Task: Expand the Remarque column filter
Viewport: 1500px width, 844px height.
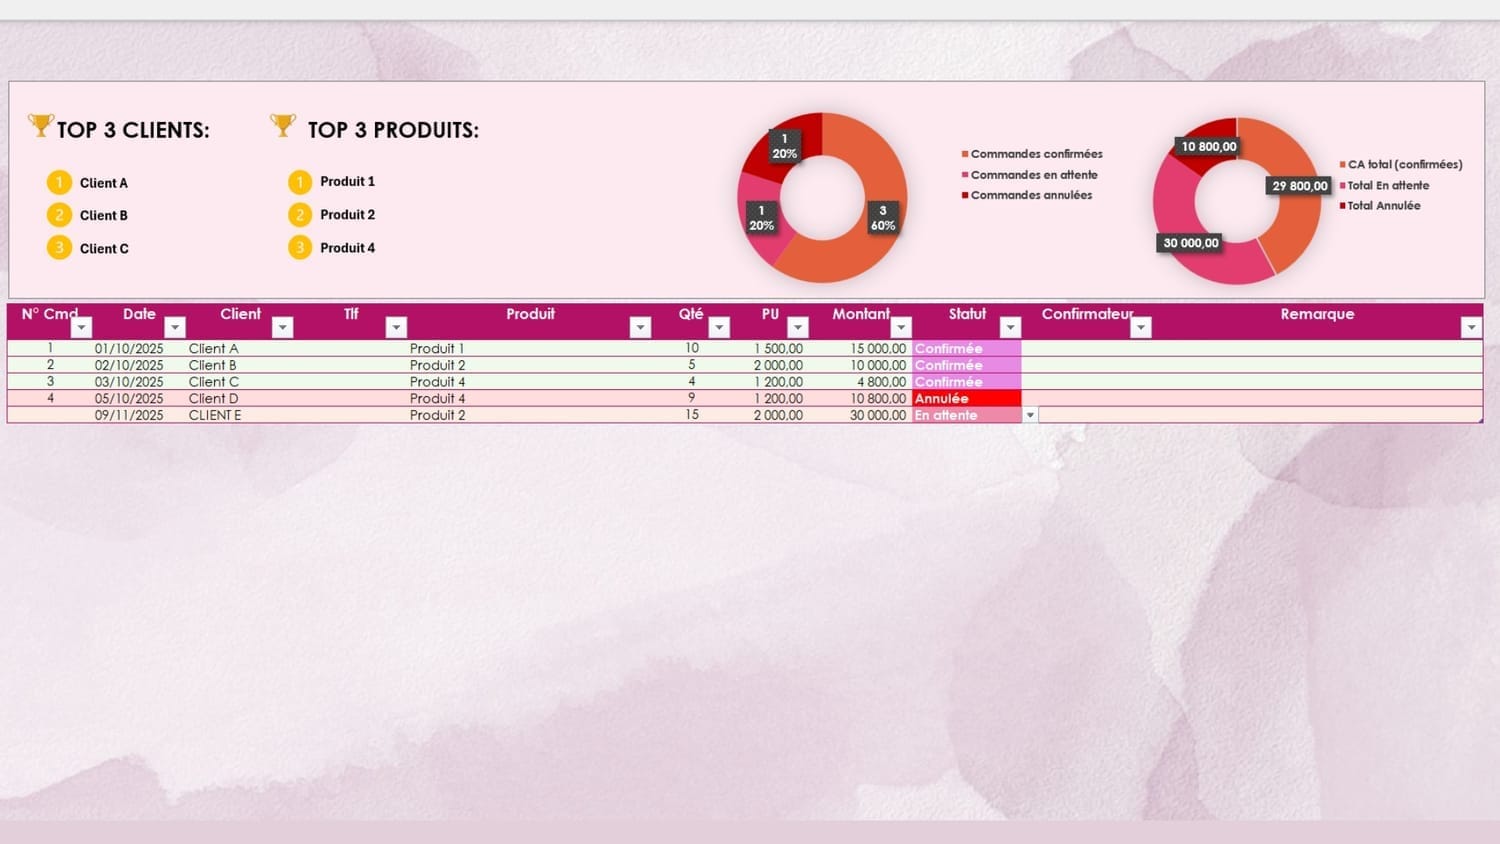Action: click(1471, 327)
